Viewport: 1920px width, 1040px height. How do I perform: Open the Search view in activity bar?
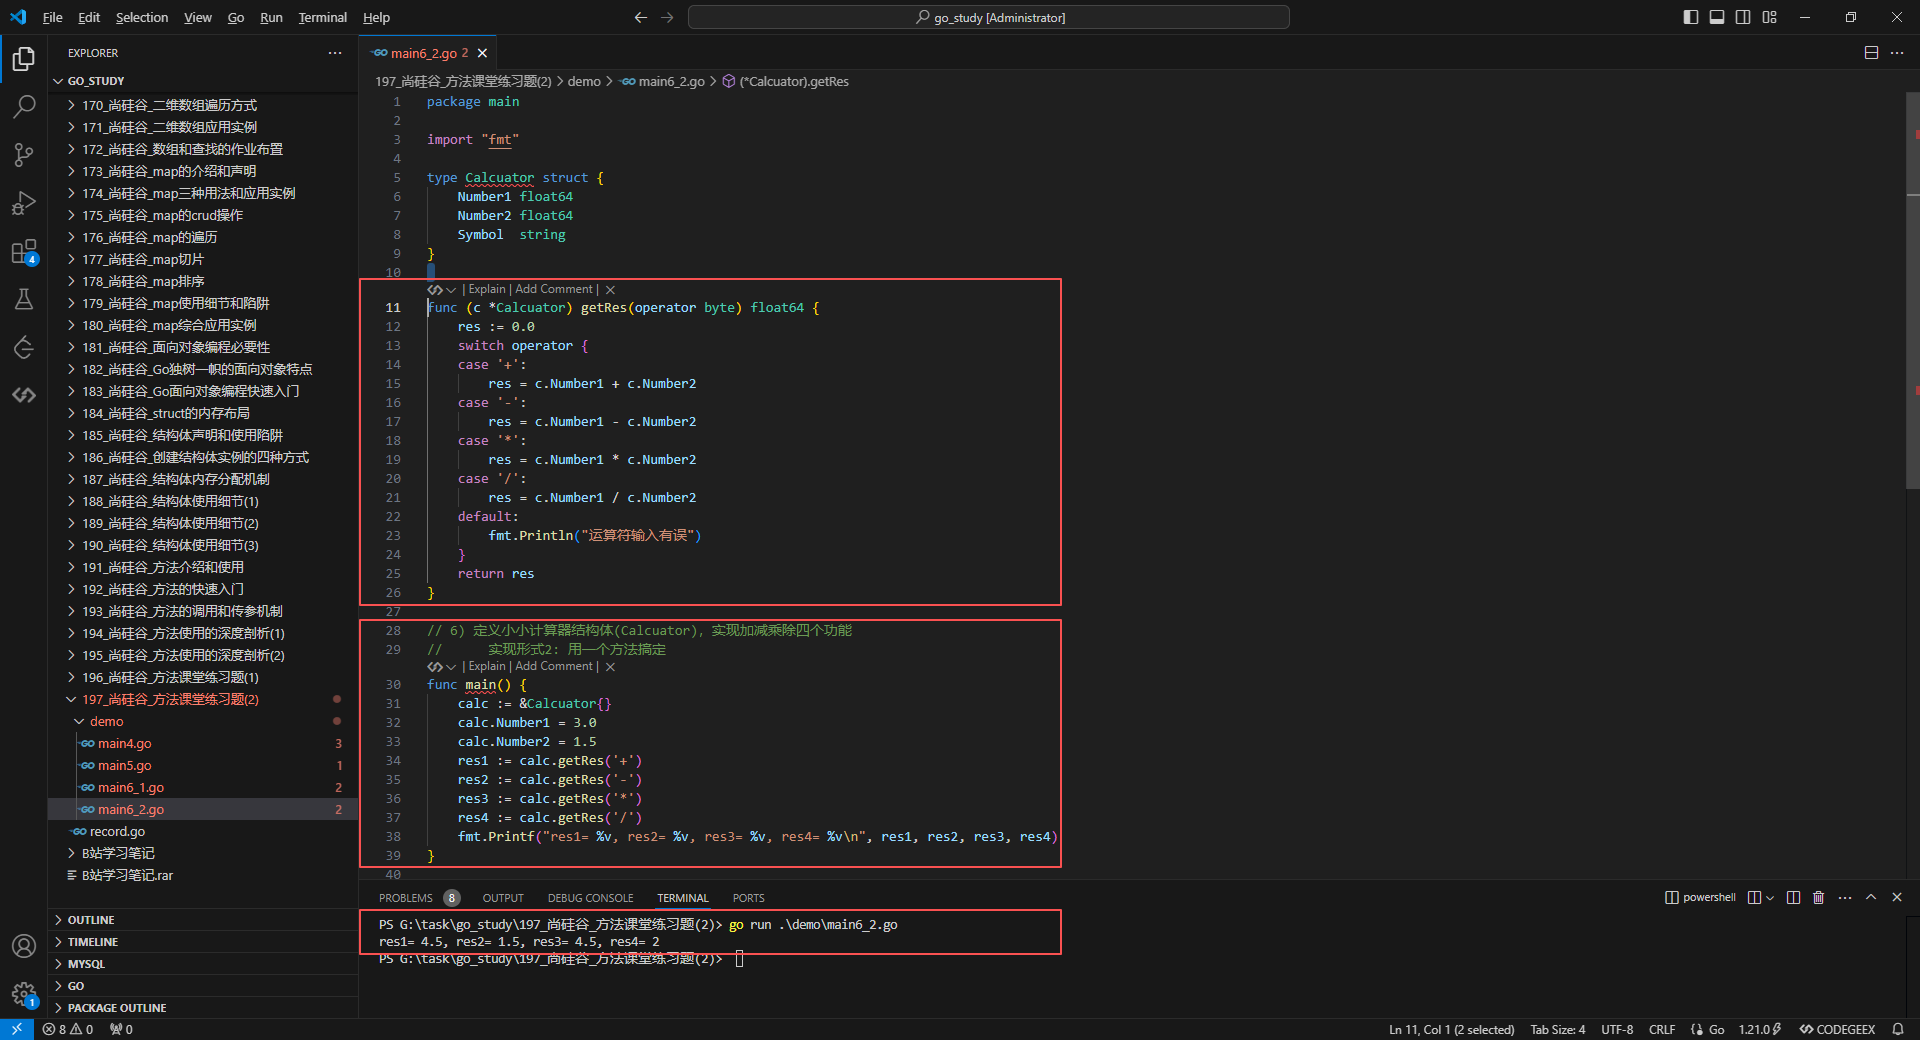[24, 107]
